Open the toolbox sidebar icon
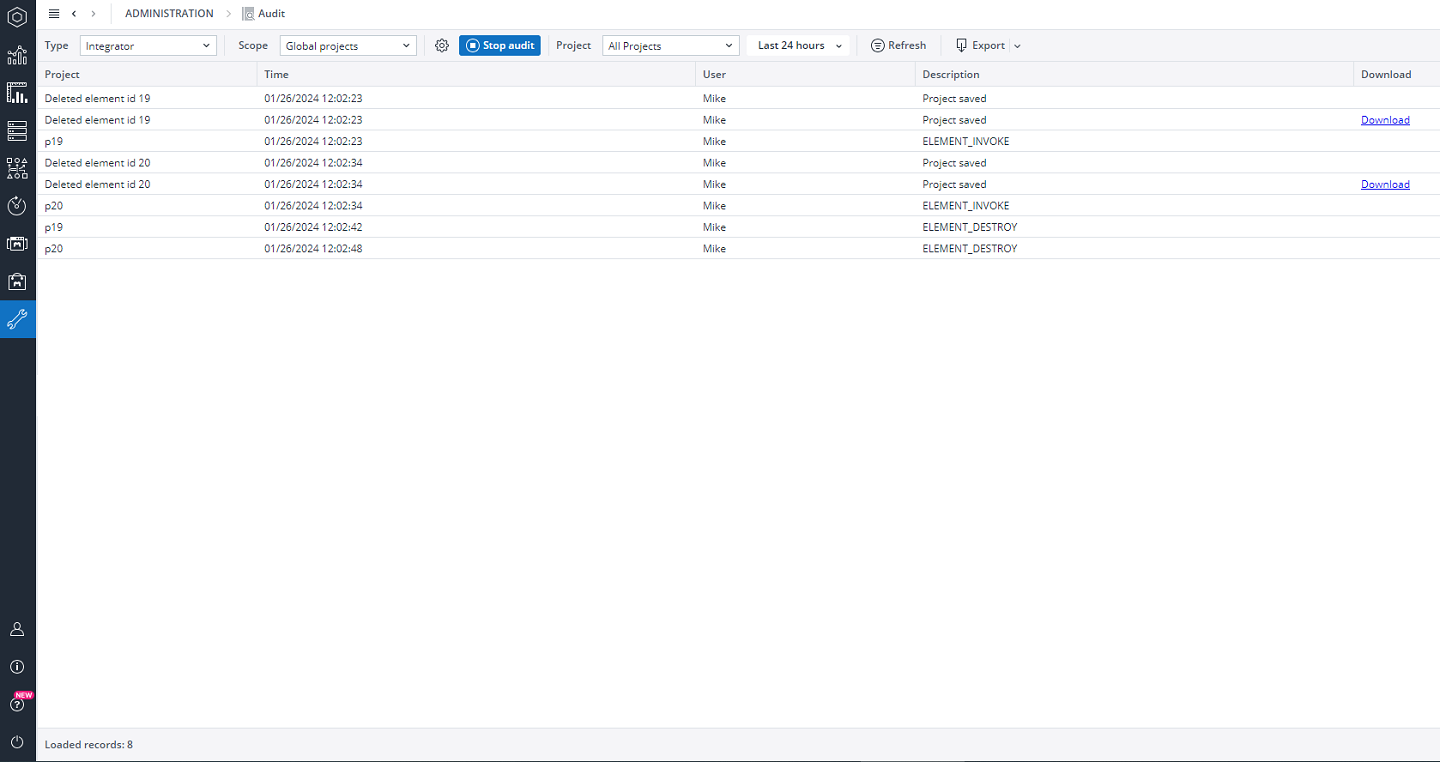 click(17, 281)
